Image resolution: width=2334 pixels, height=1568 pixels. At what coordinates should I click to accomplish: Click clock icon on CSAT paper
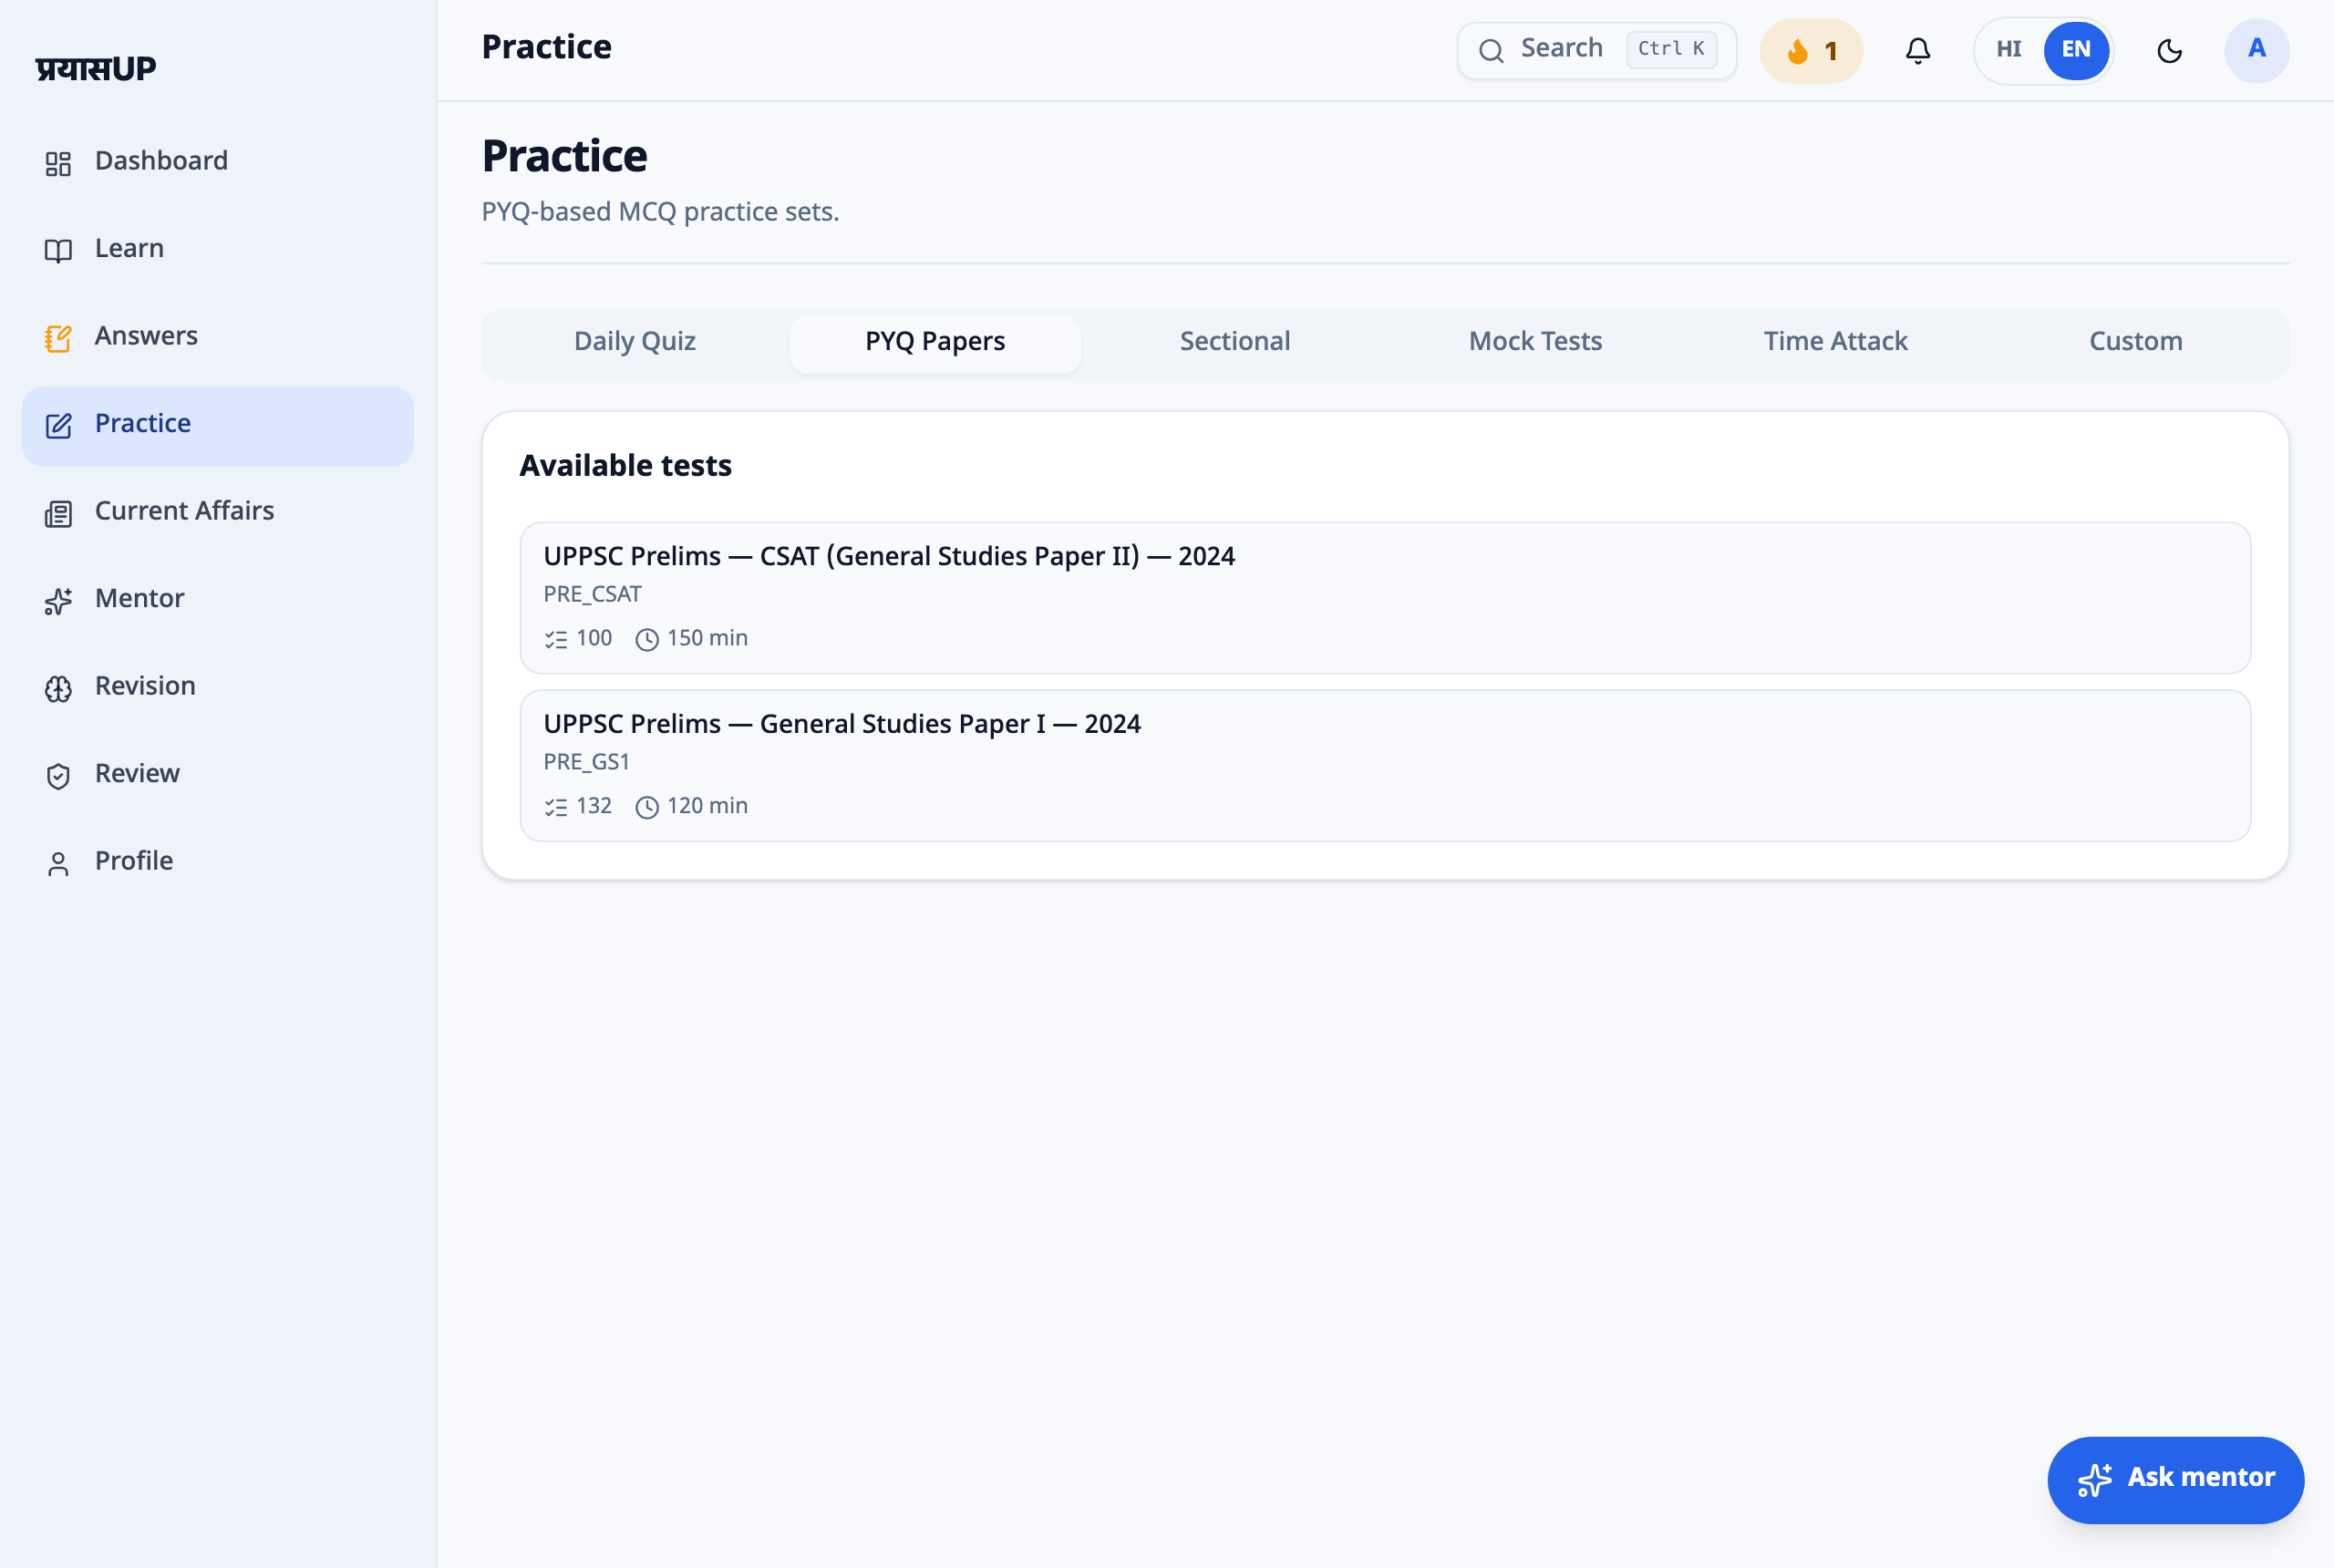(x=647, y=639)
